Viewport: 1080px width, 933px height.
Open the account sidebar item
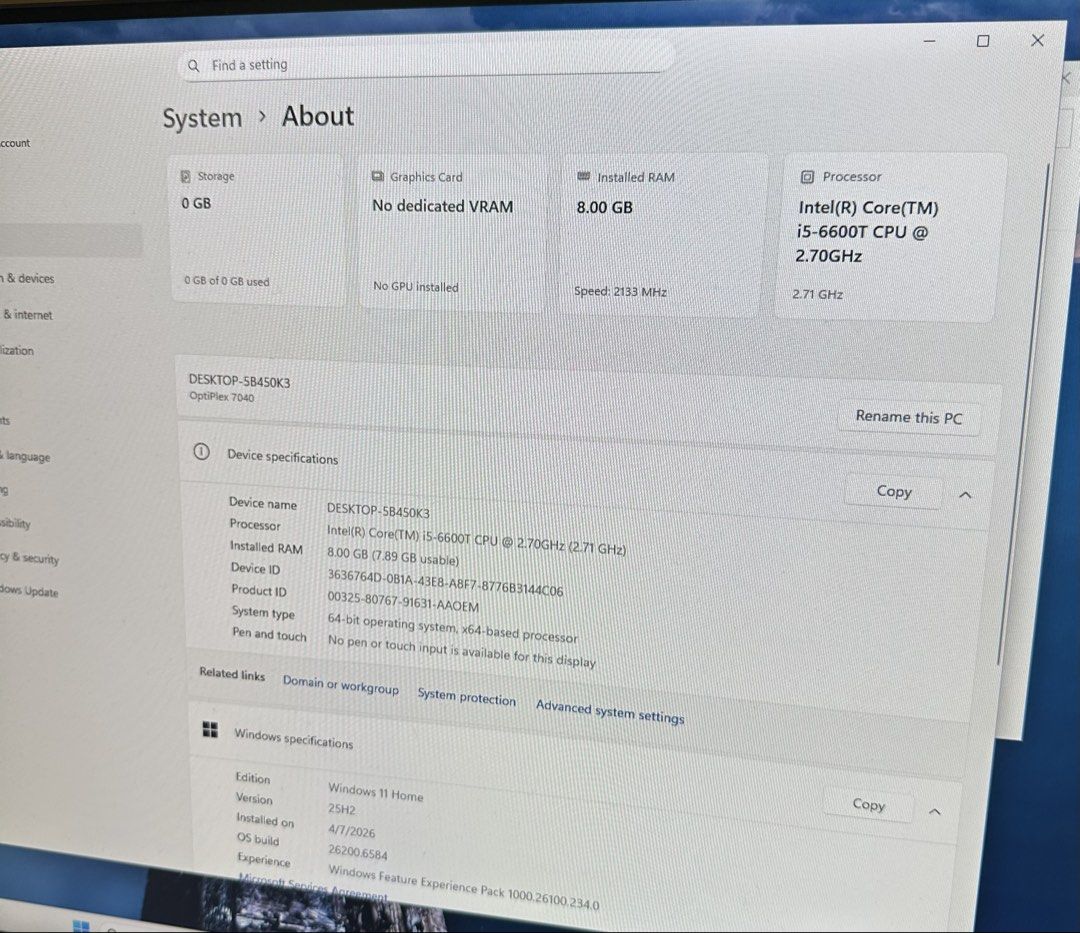pos(15,143)
